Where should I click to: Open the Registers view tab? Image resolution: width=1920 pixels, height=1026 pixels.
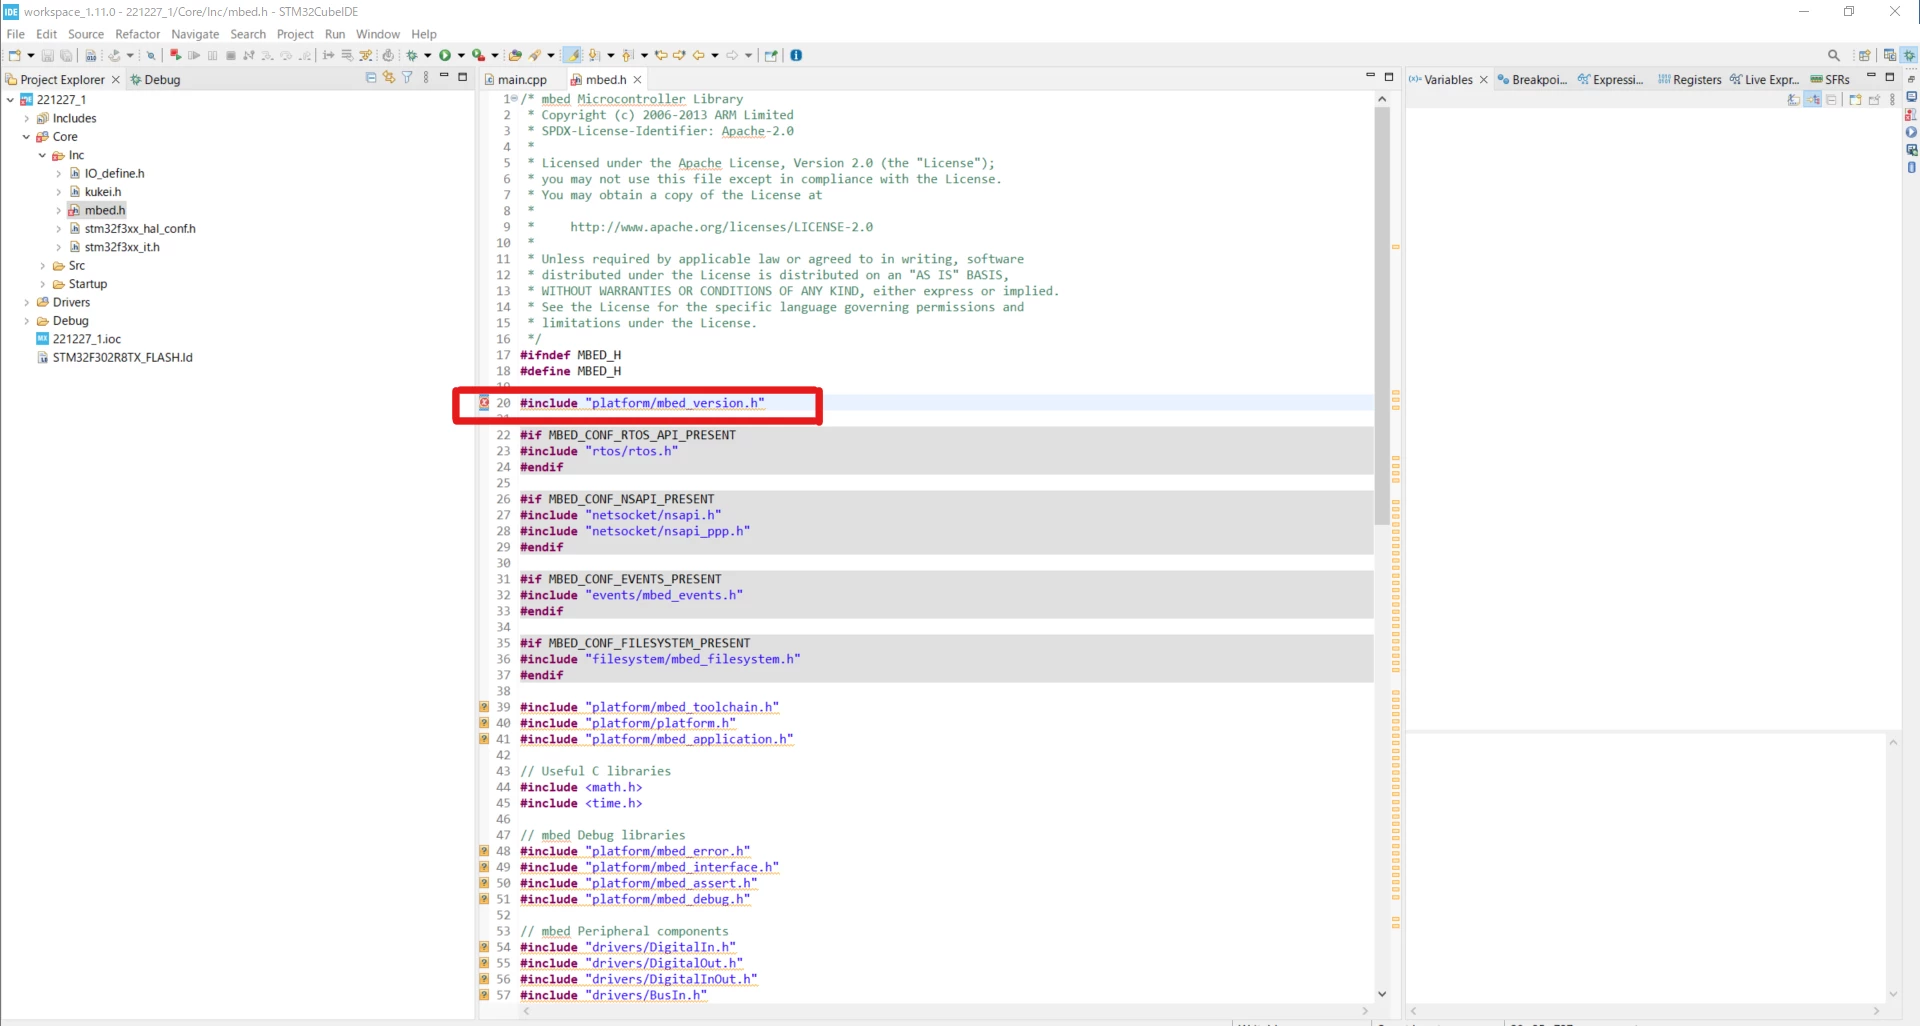click(x=1689, y=79)
